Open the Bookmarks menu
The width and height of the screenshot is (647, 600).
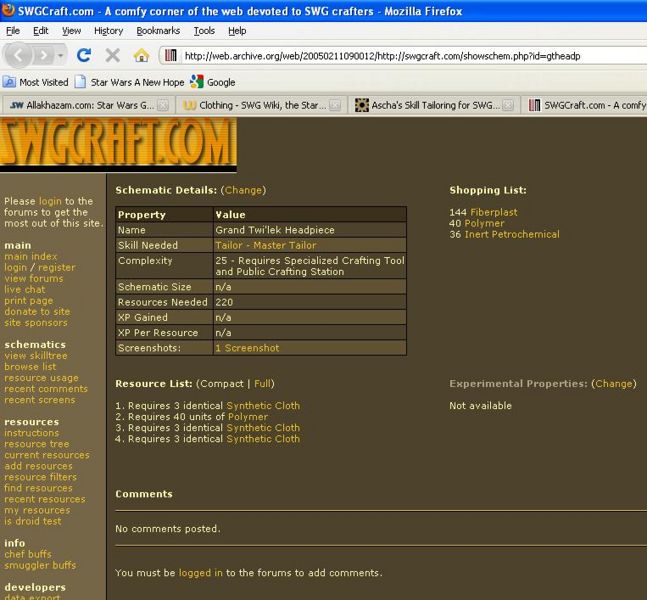click(x=158, y=31)
